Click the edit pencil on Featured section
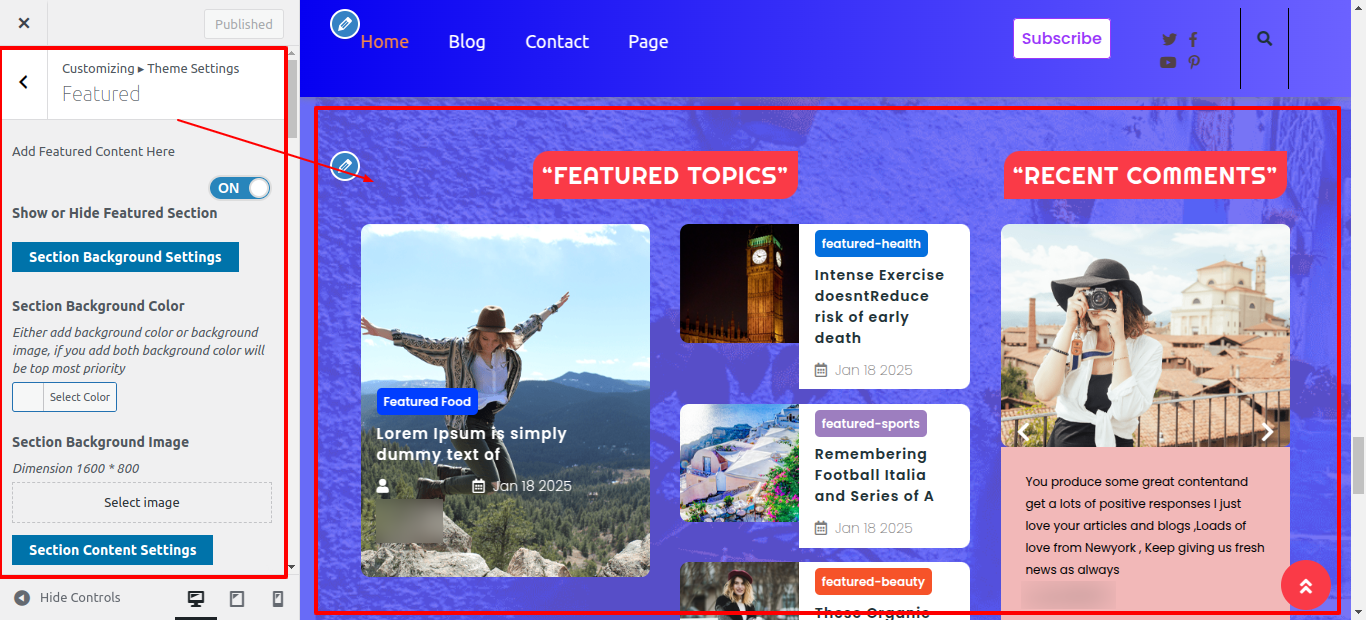Screen dimensions: 1366x620 point(344,165)
